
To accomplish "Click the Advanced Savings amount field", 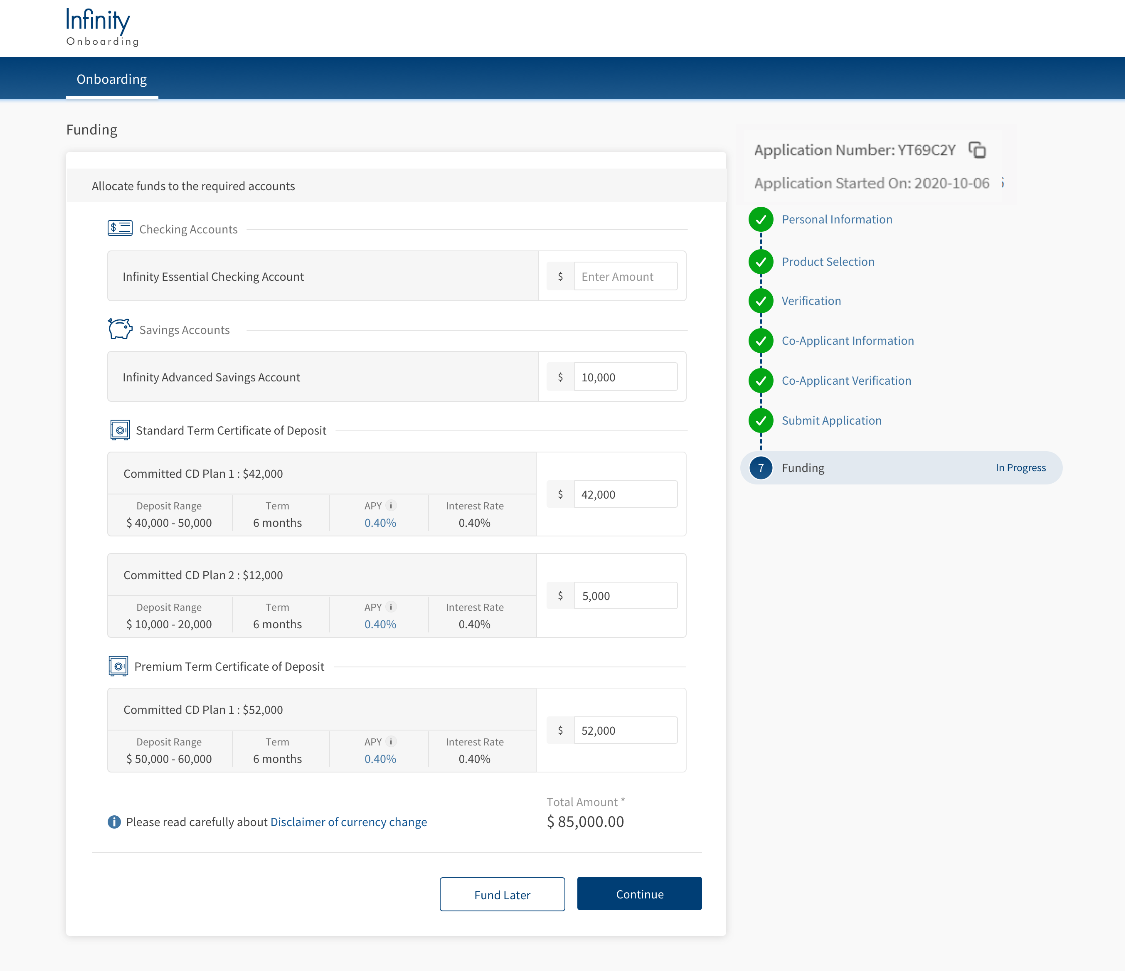I will click(x=625, y=377).
